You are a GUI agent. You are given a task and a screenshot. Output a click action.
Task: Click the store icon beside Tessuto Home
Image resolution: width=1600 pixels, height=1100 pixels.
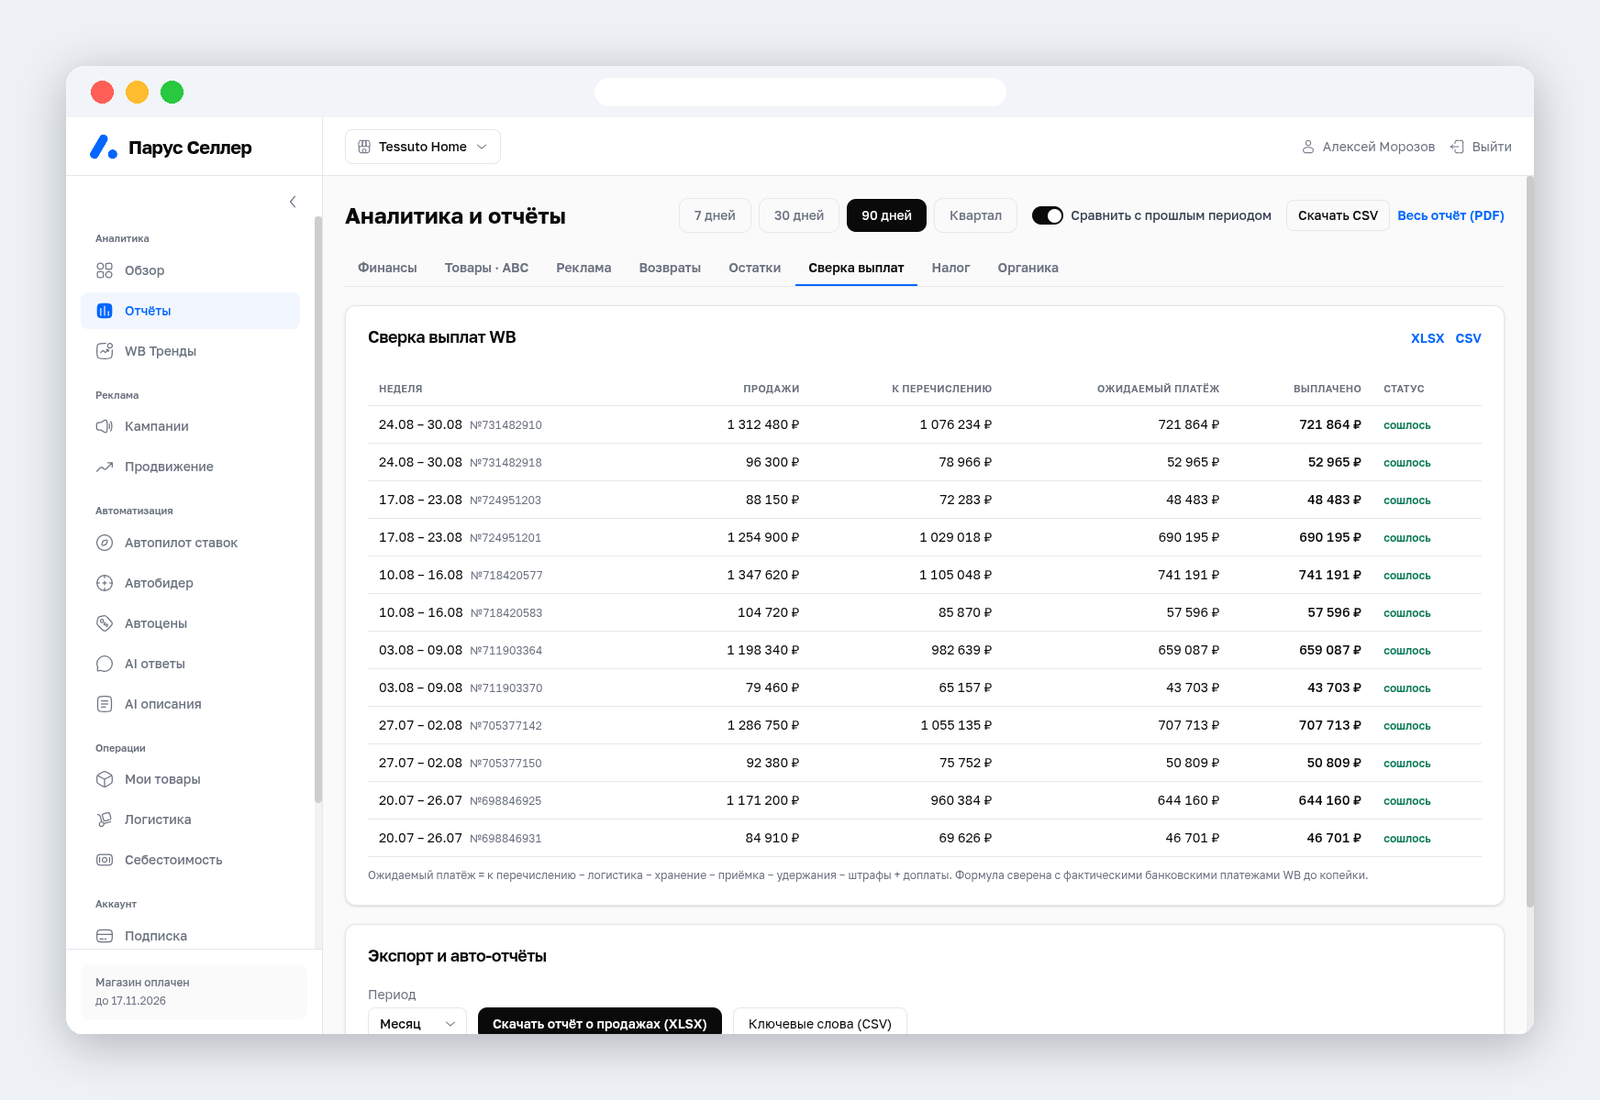coord(364,147)
